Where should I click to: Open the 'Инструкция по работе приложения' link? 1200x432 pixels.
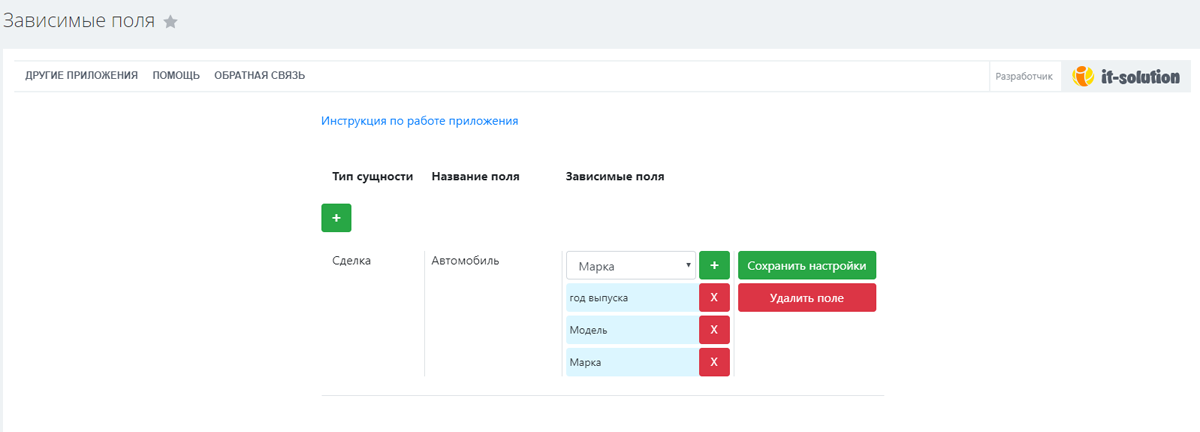point(419,121)
